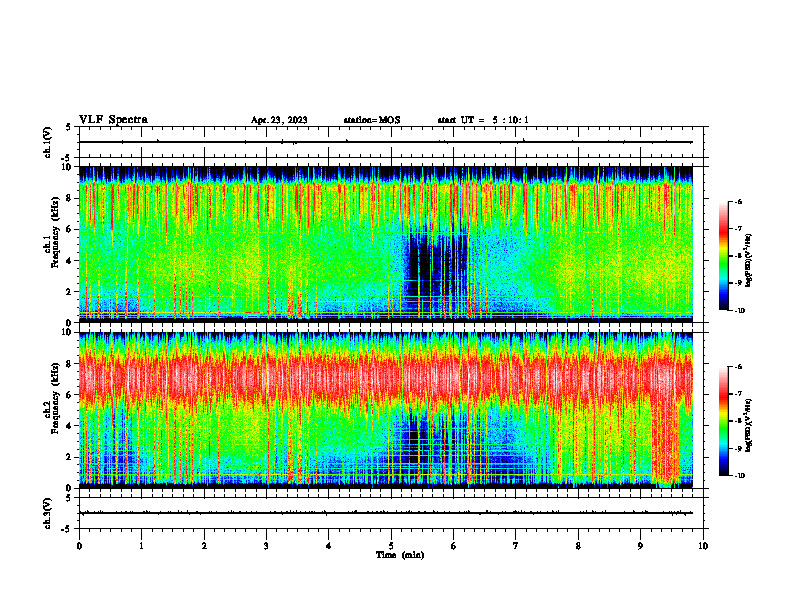Click the 2 kHz tick label on ch.1 axis

click(x=70, y=292)
